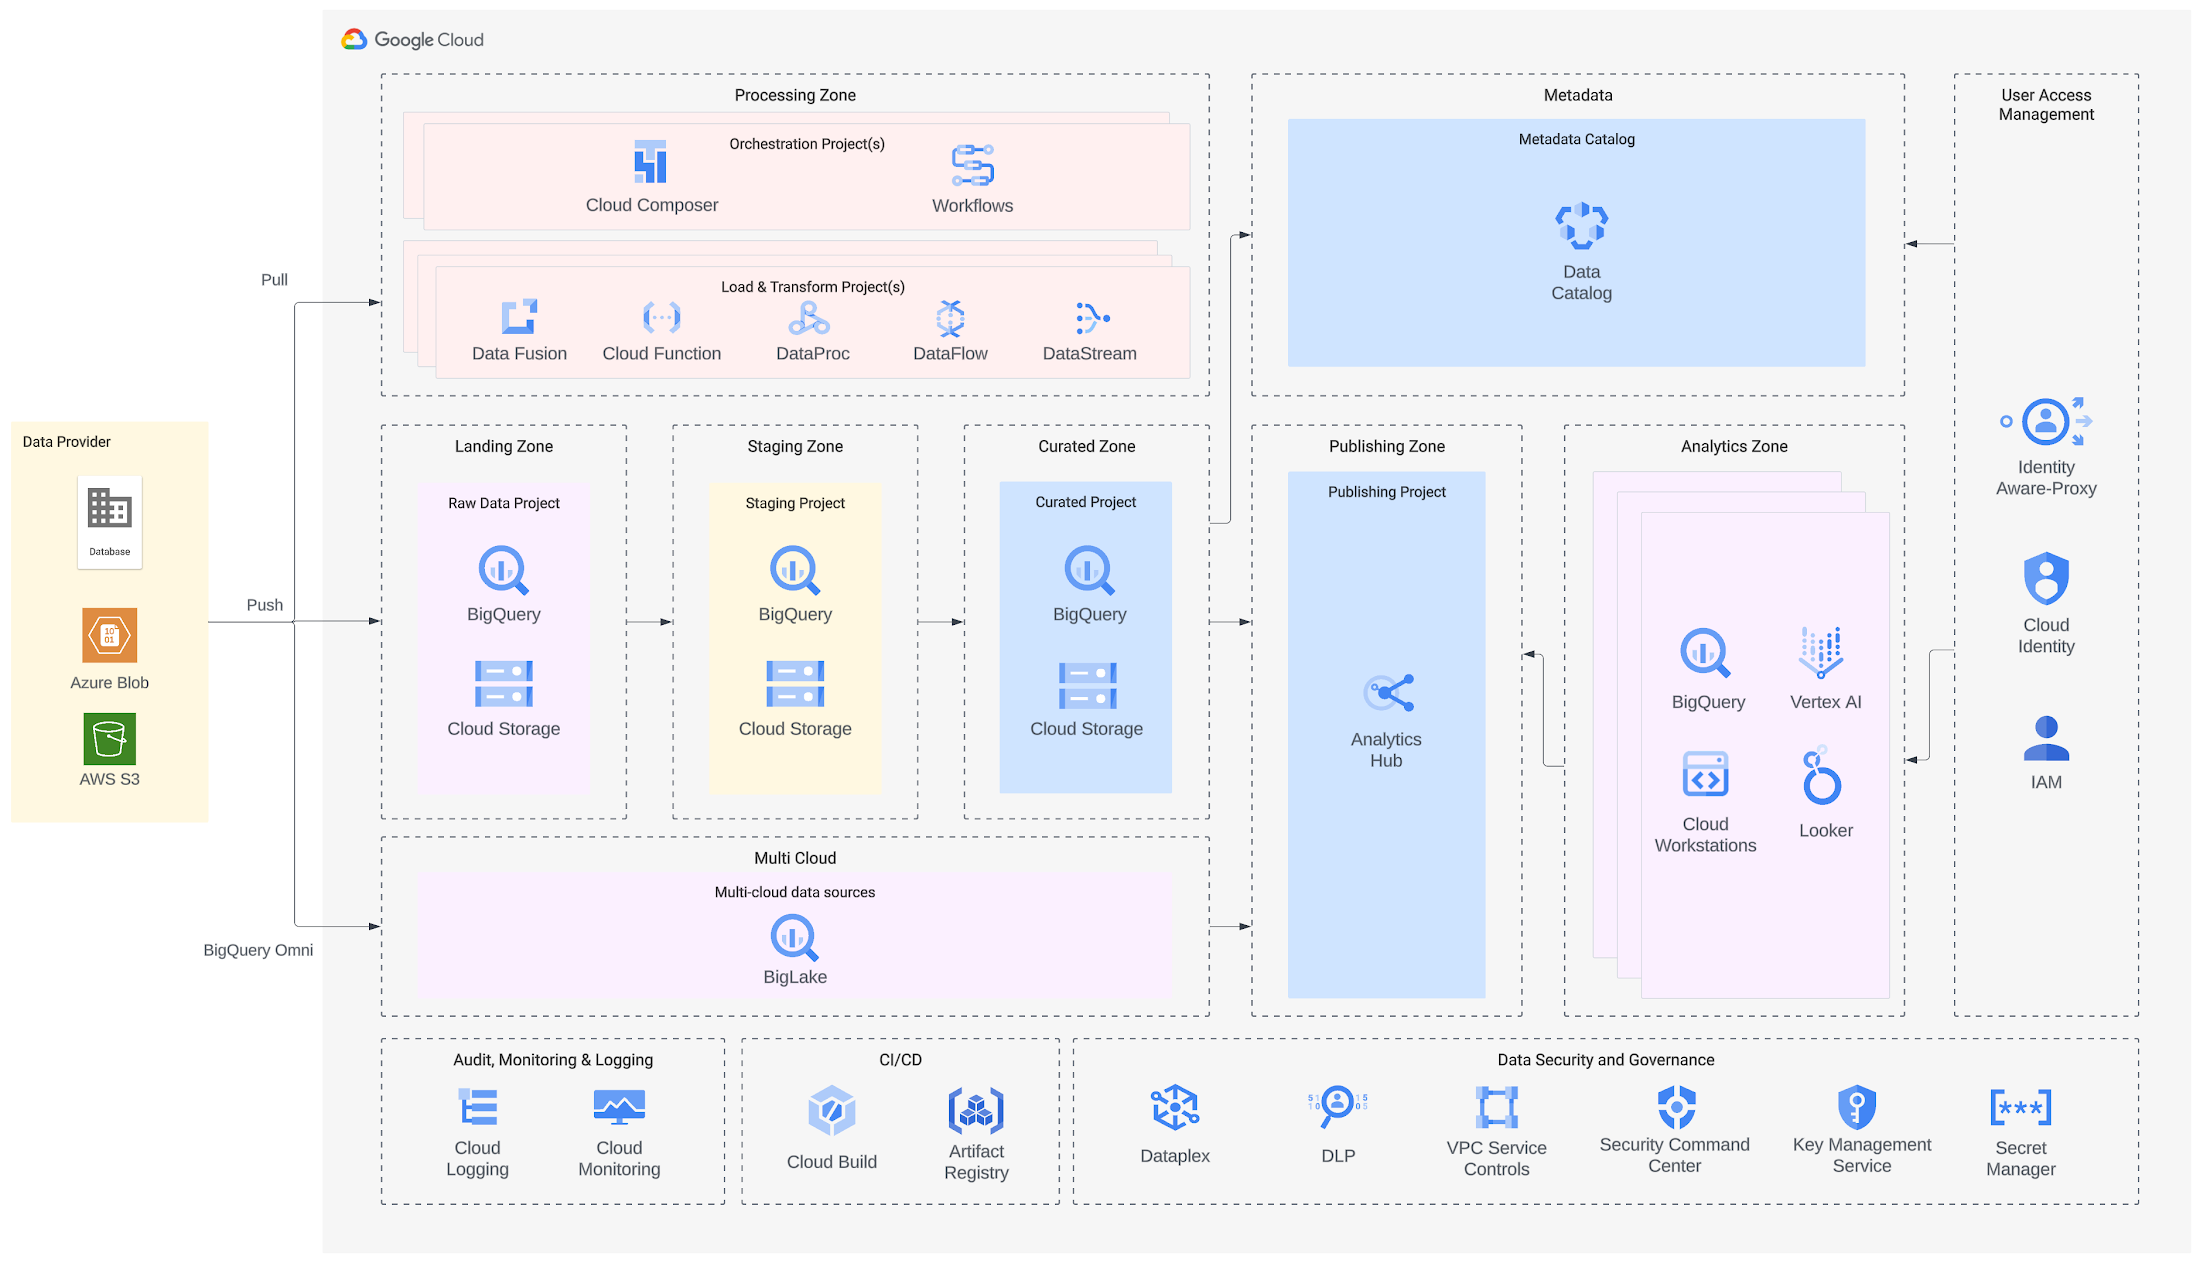Image resolution: width=2200 pixels, height=1263 pixels.
Task: Select BigQuery icon in Raw Data Project
Action: pos(503,570)
